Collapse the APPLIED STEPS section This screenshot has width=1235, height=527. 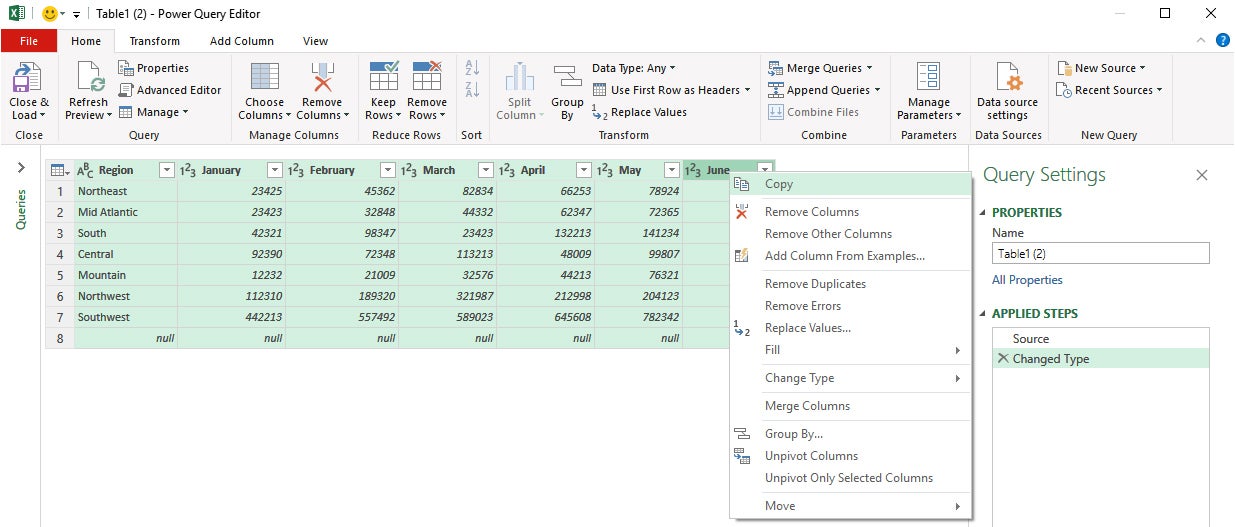tap(983, 313)
